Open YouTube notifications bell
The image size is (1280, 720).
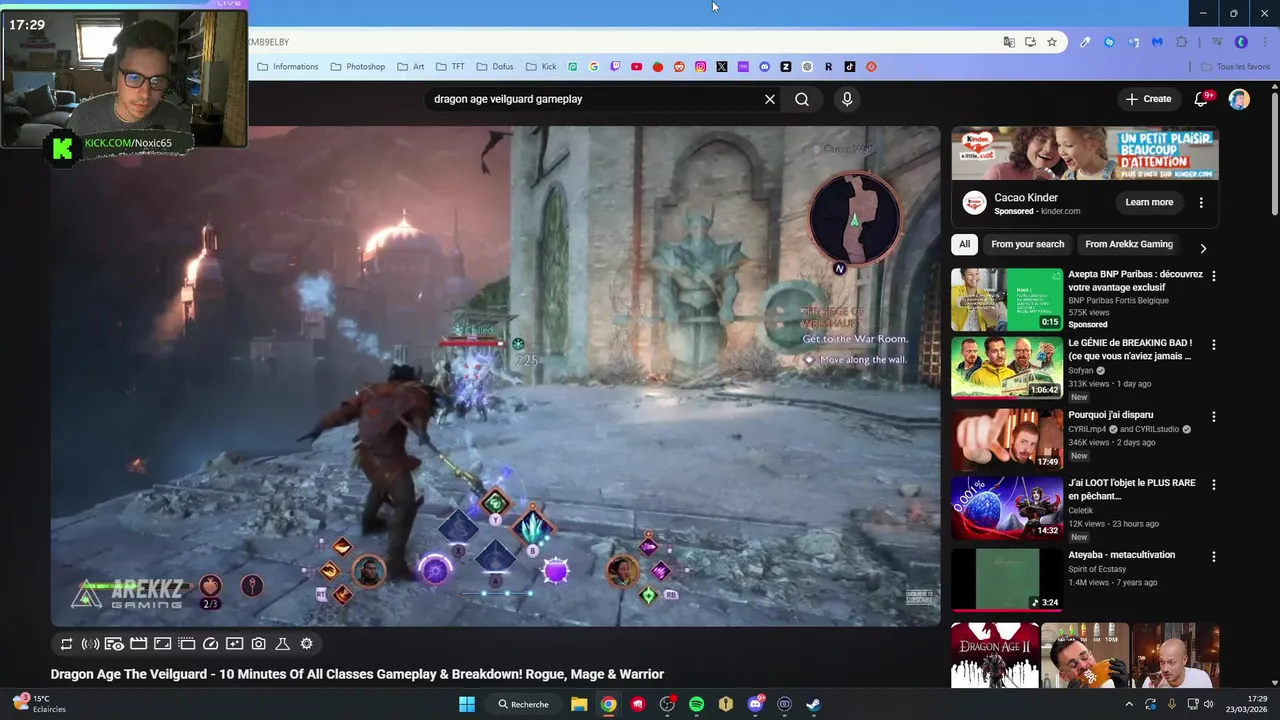coord(1202,99)
